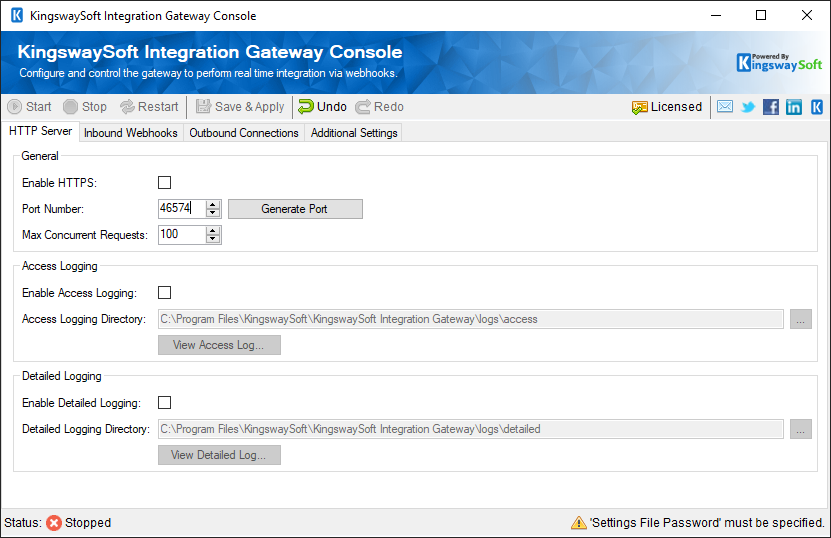Toggle the Enable Access Logging checkbox
831x538 pixels.
[x=165, y=293]
